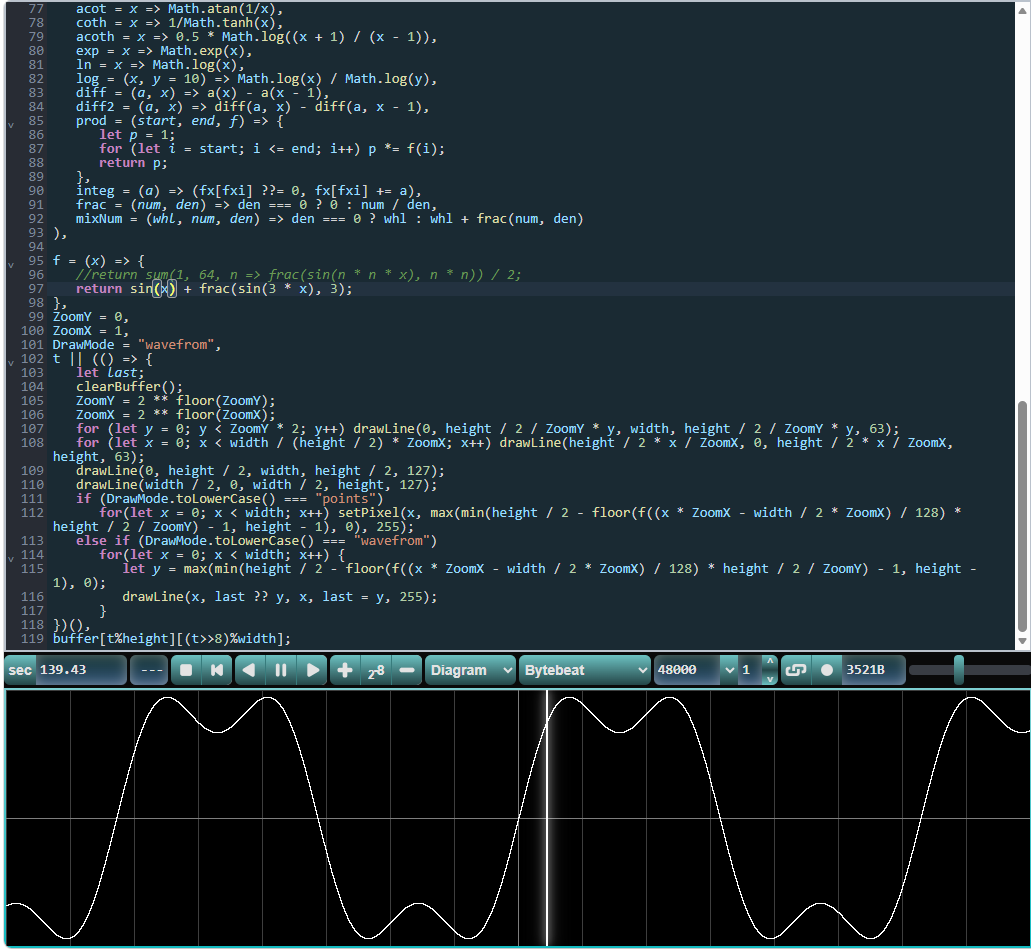The width and height of the screenshot is (1031, 949).
Task: Toggle the sec time units label
Action: tap(20, 670)
